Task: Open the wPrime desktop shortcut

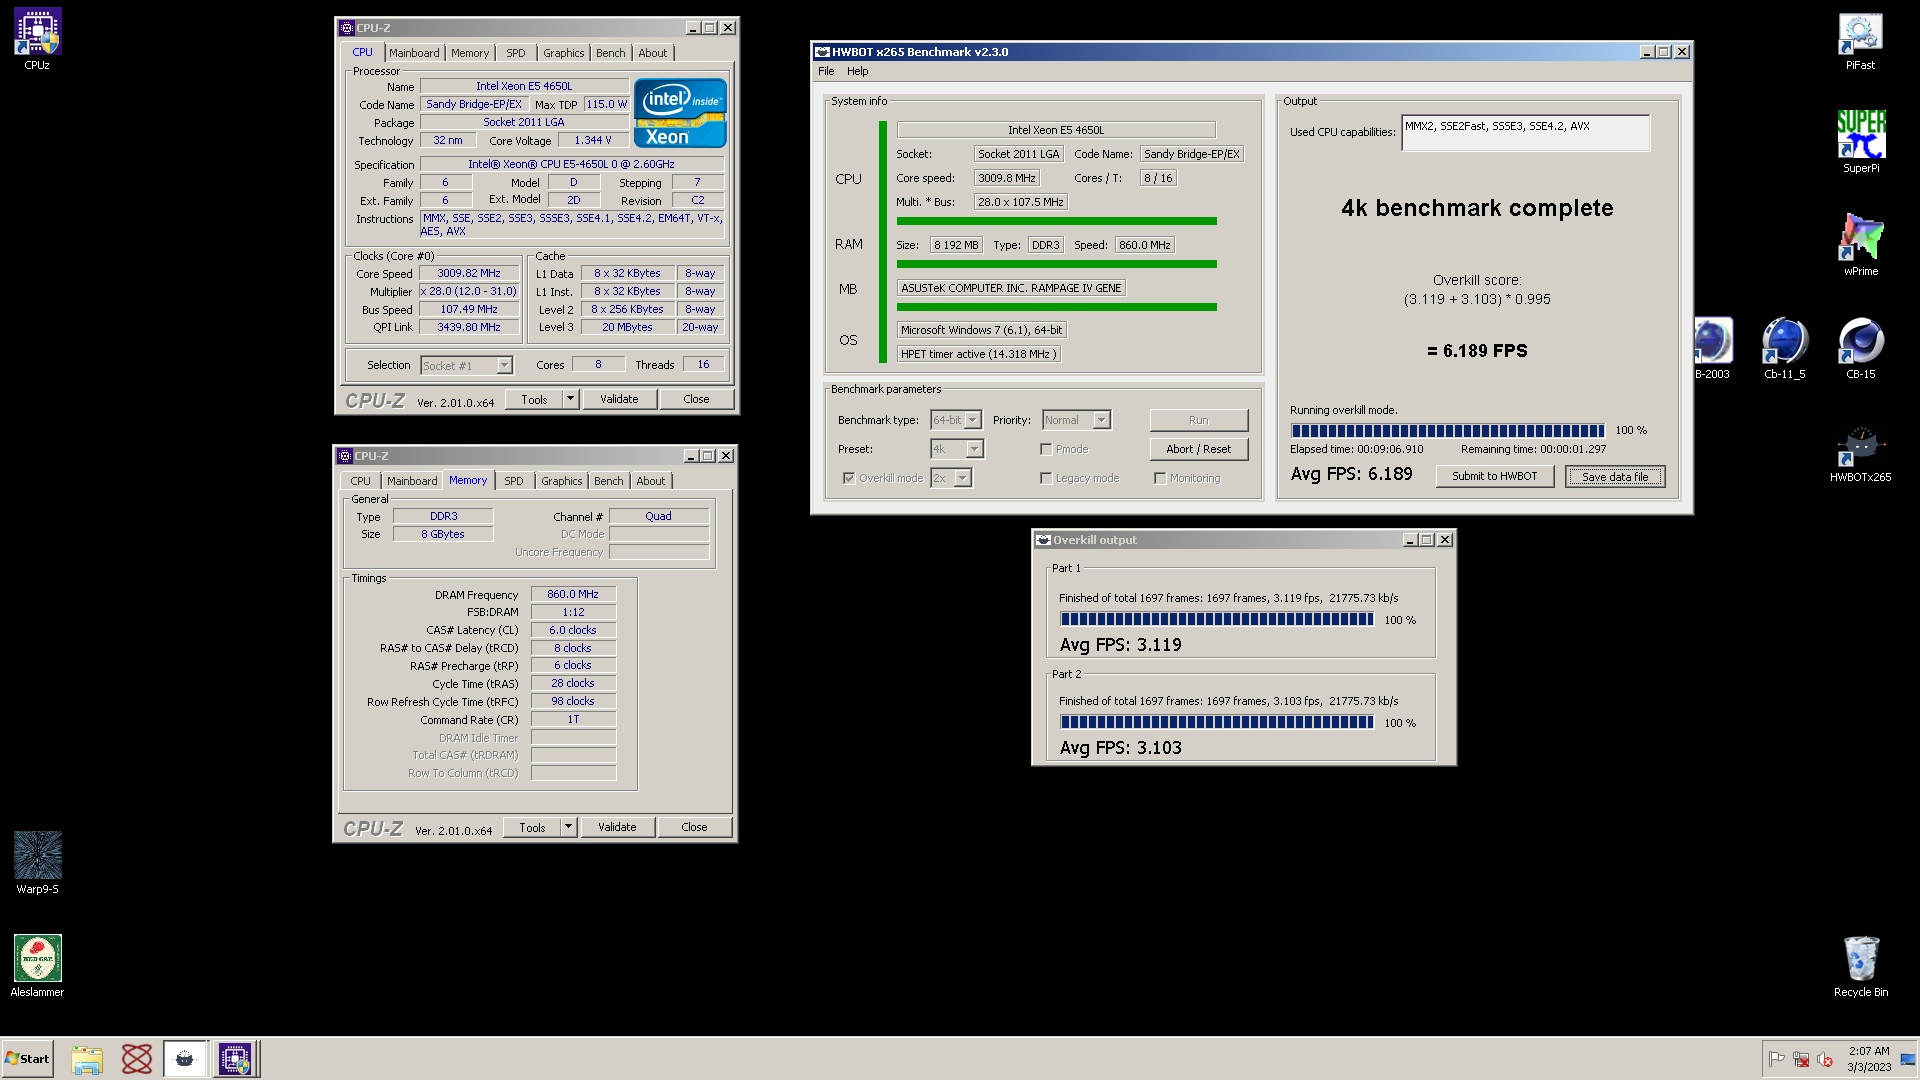Action: 1860,245
